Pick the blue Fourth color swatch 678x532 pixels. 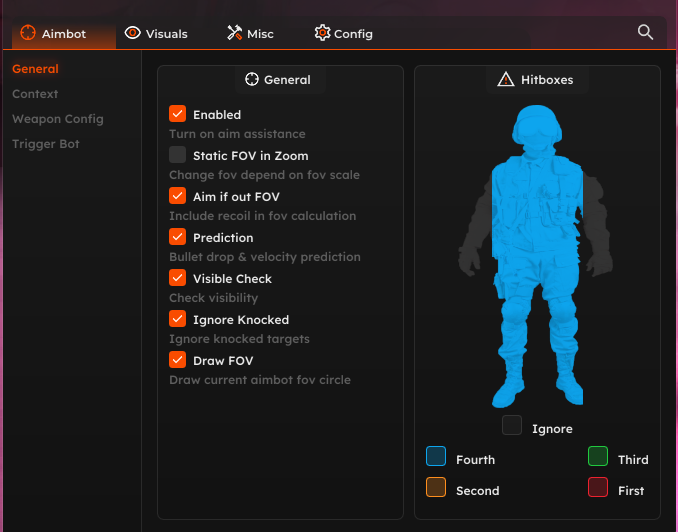[436, 457]
